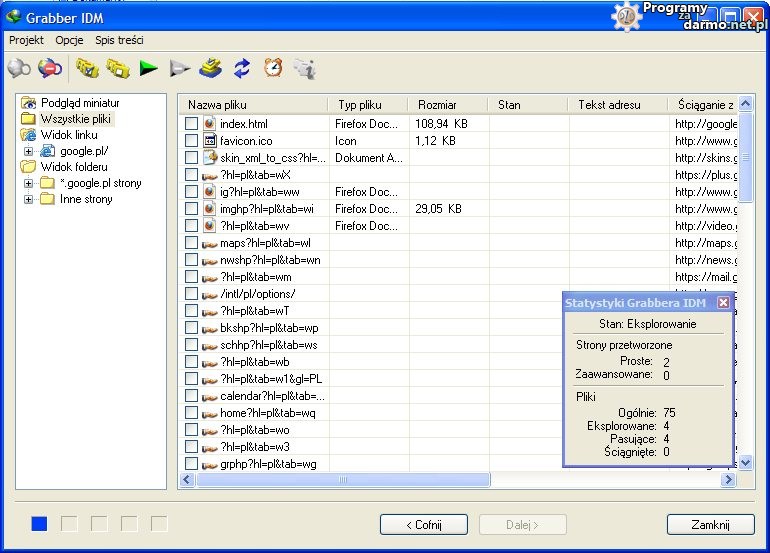Open the alarm clock scheduler icon
The width and height of the screenshot is (770, 553).
coord(272,68)
